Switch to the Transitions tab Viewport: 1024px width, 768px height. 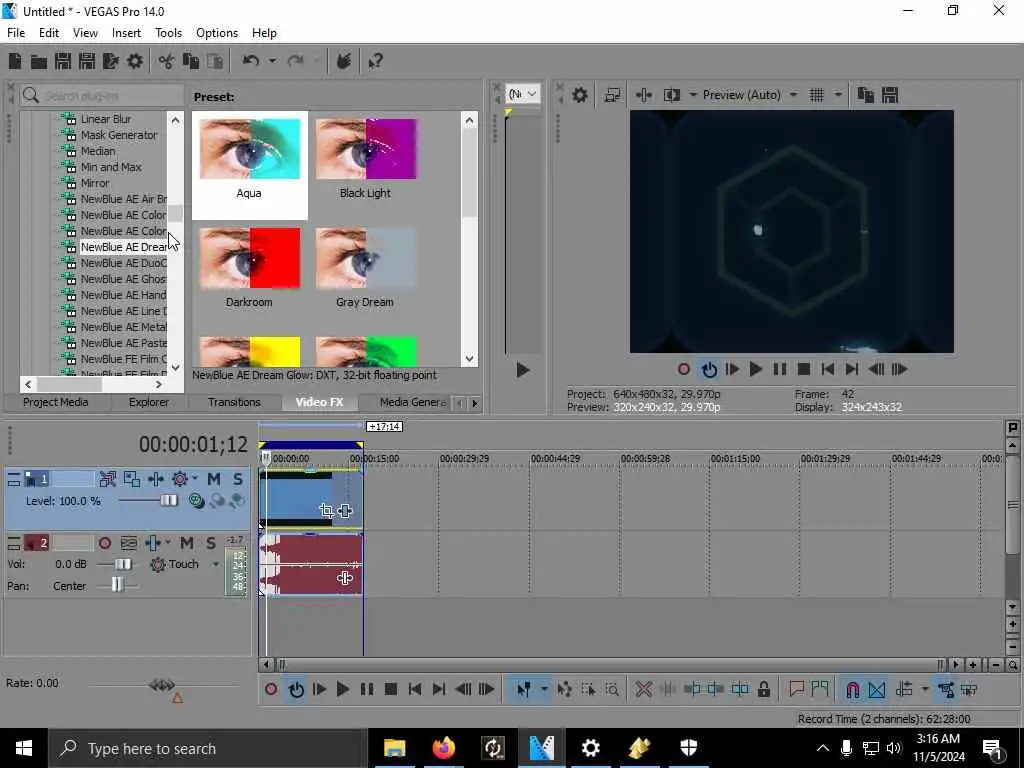[x=234, y=402]
